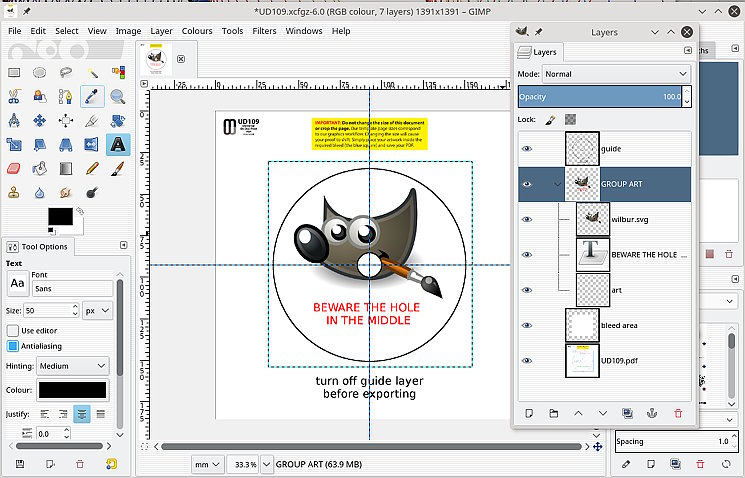The image size is (745, 478).
Task: Open the Hinting Medium dropdown
Action: (73, 366)
